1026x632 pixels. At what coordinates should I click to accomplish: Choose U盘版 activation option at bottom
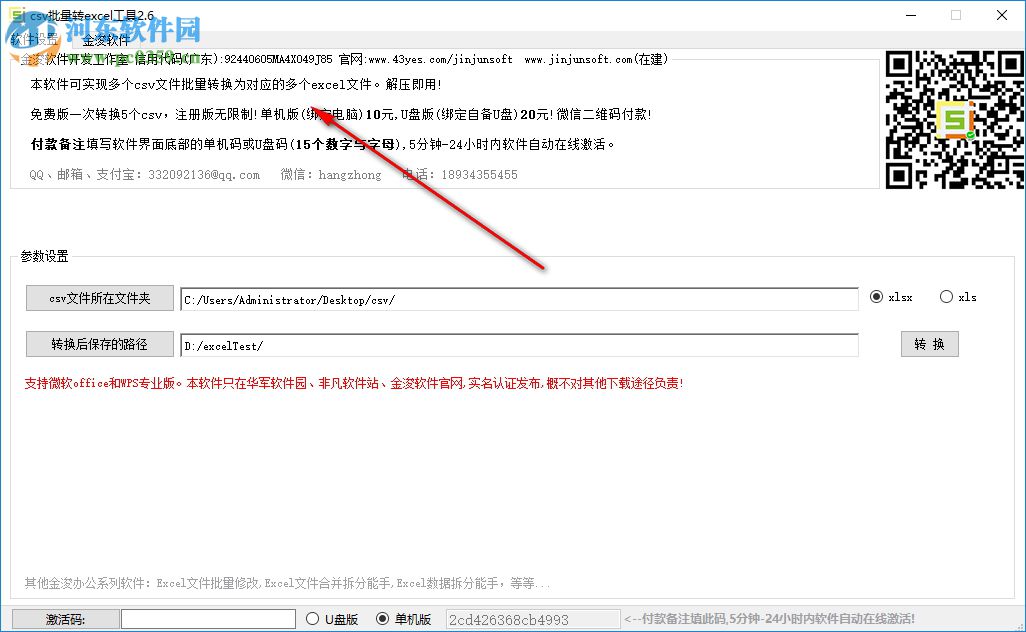point(313,617)
